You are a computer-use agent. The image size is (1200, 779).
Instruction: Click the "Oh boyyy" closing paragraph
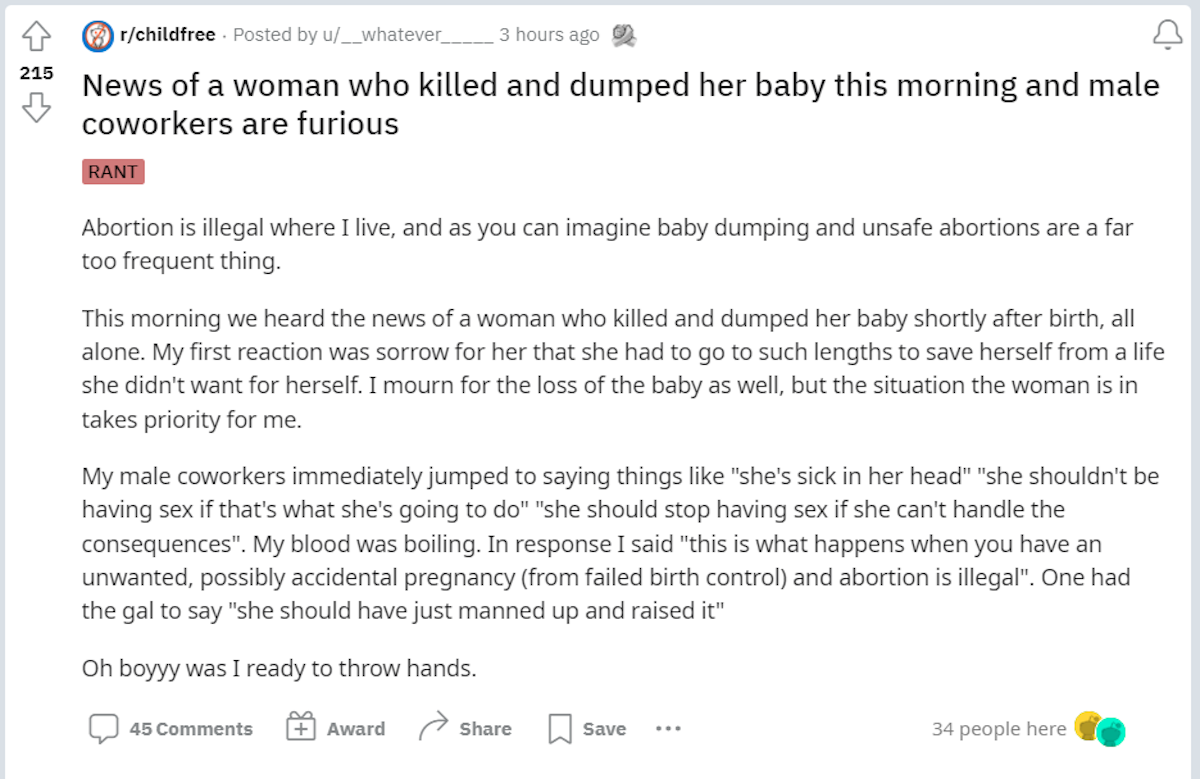[x=279, y=668]
